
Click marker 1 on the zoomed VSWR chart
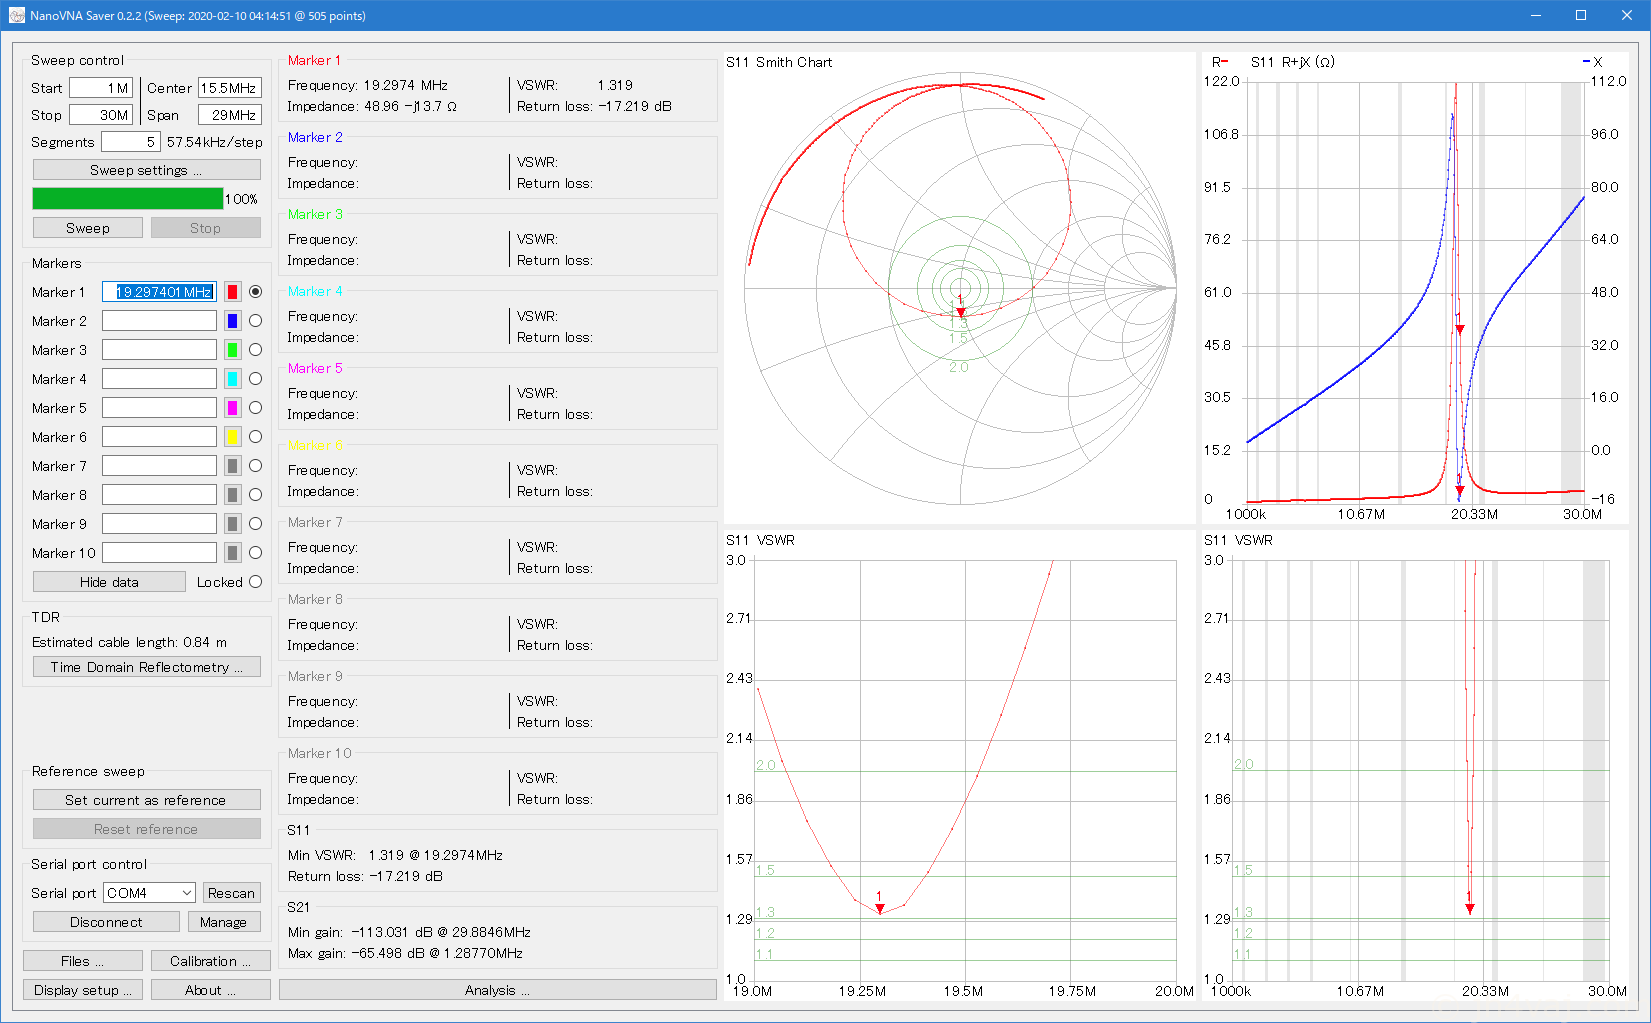coord(880,908)
